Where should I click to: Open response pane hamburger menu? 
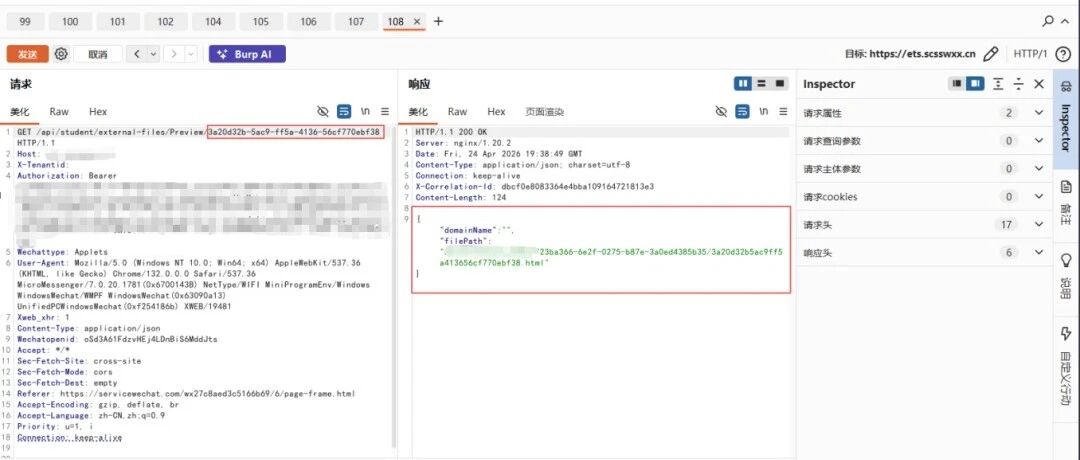click(783, 112)
